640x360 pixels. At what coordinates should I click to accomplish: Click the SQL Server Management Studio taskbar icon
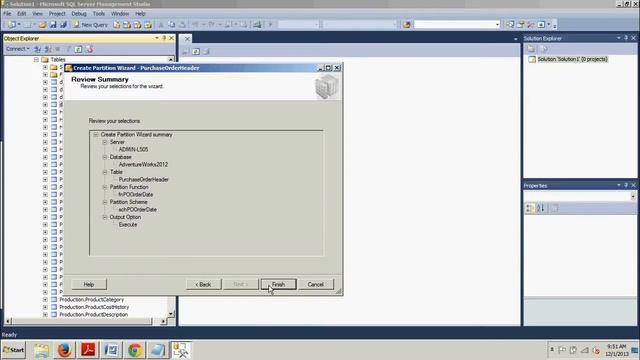(180, 350)
